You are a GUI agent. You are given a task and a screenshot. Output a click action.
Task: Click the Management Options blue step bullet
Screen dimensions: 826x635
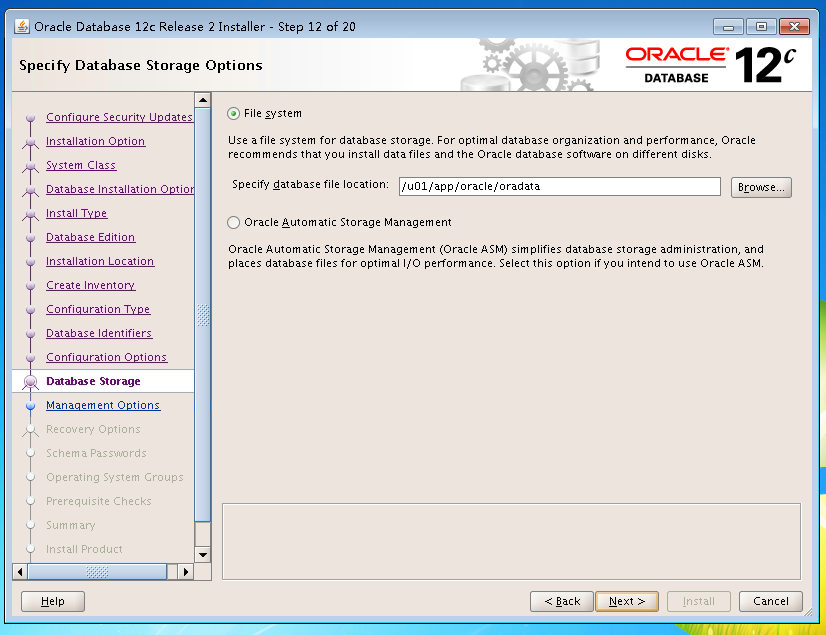[x=31, y=406]
